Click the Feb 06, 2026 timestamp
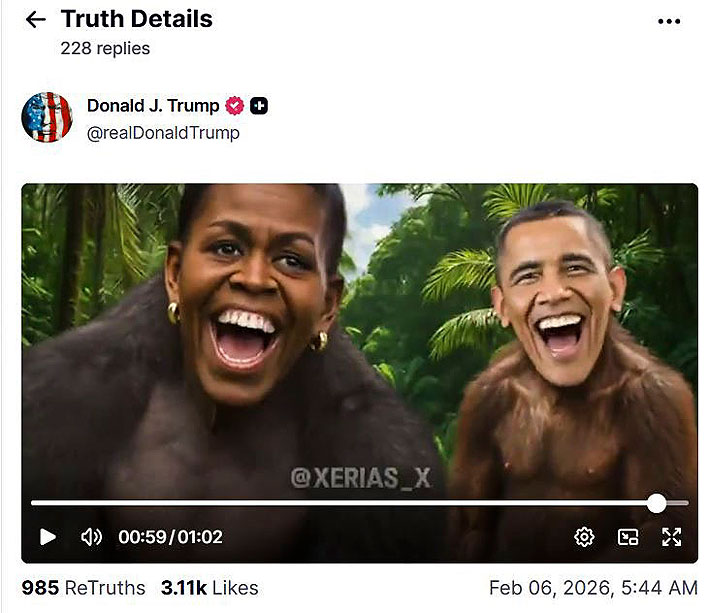 [x=593, y=588]
